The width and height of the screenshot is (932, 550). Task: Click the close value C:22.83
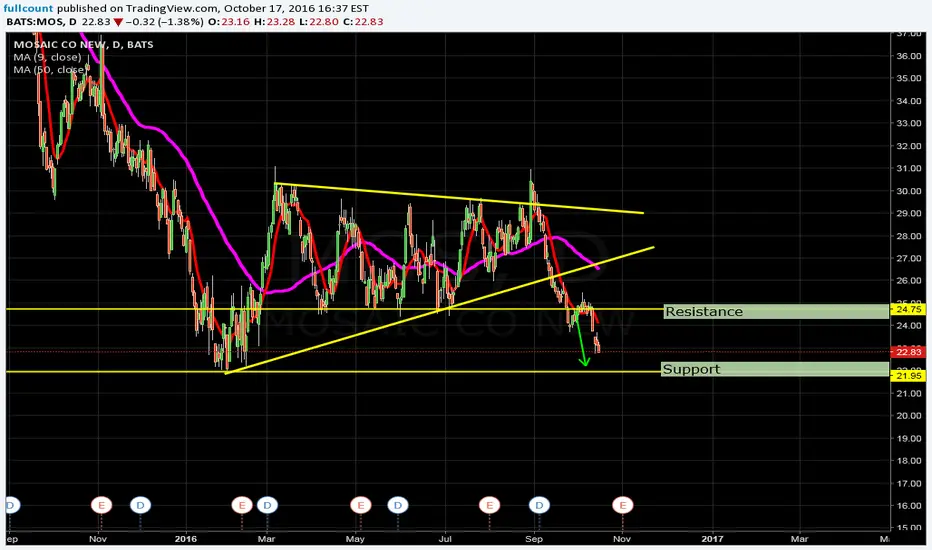pos(363,22)
